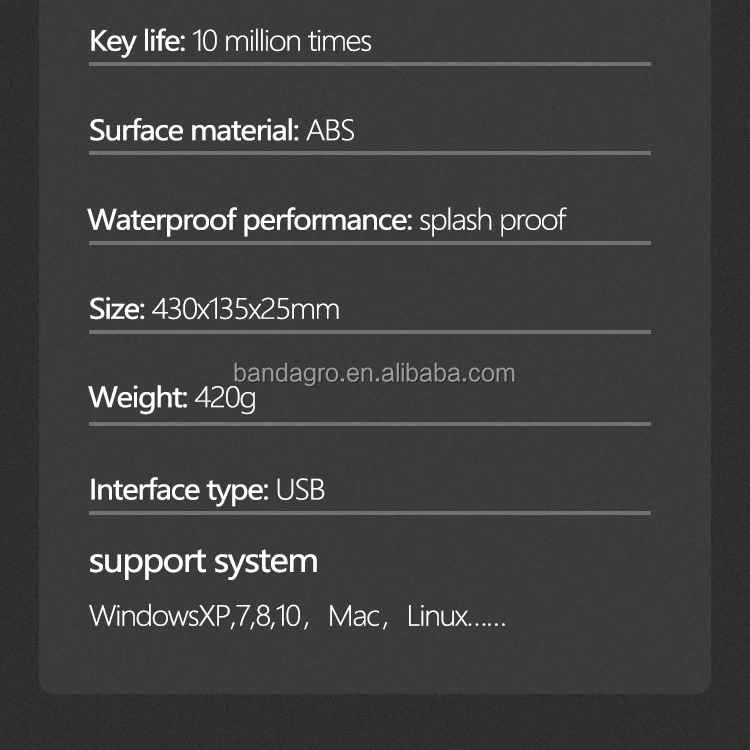Click the "Interface type" label

tap(179, 490)
